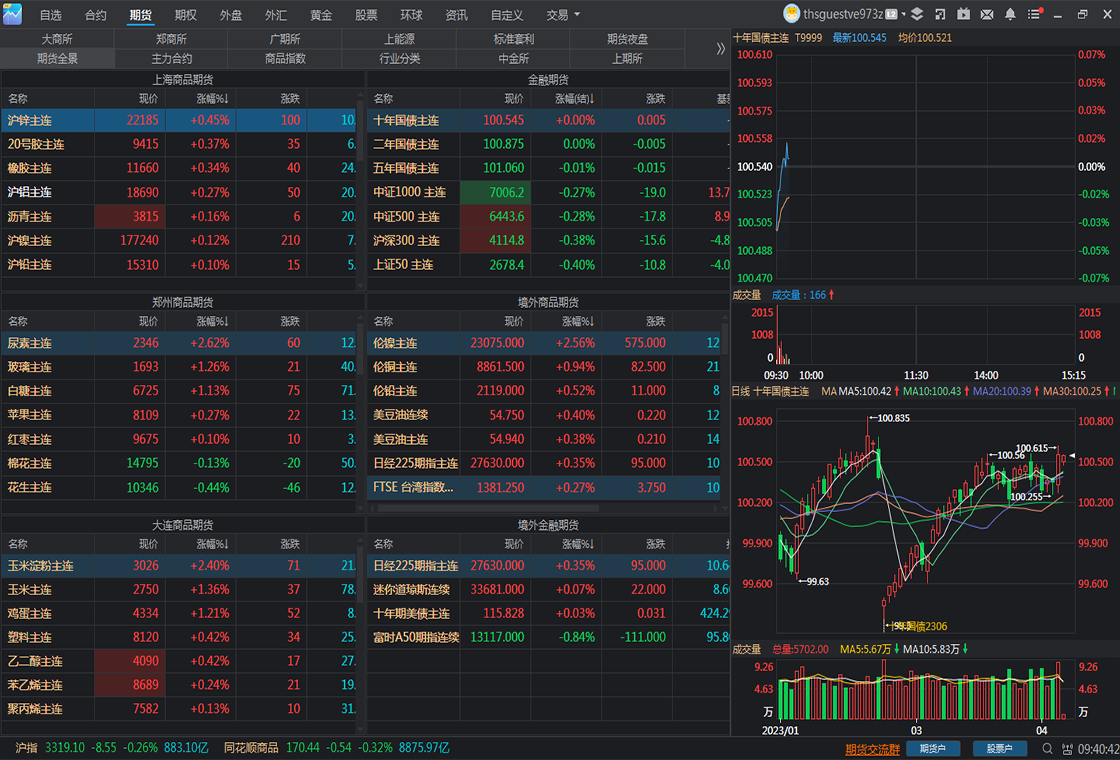1120x760 pixels.
Task: Click the pop-out window icon in title bar
Action: (x=941, y=14)
